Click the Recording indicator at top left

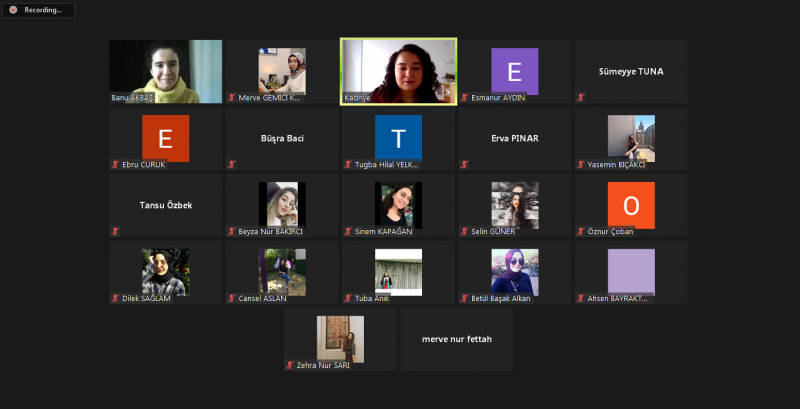pos(37,10)
